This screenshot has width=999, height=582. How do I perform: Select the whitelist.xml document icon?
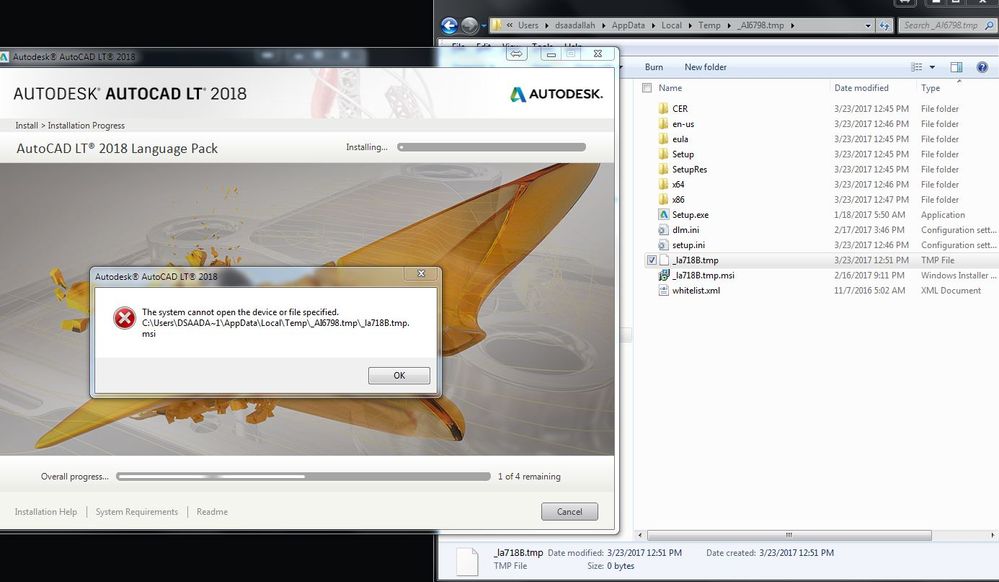663,291
